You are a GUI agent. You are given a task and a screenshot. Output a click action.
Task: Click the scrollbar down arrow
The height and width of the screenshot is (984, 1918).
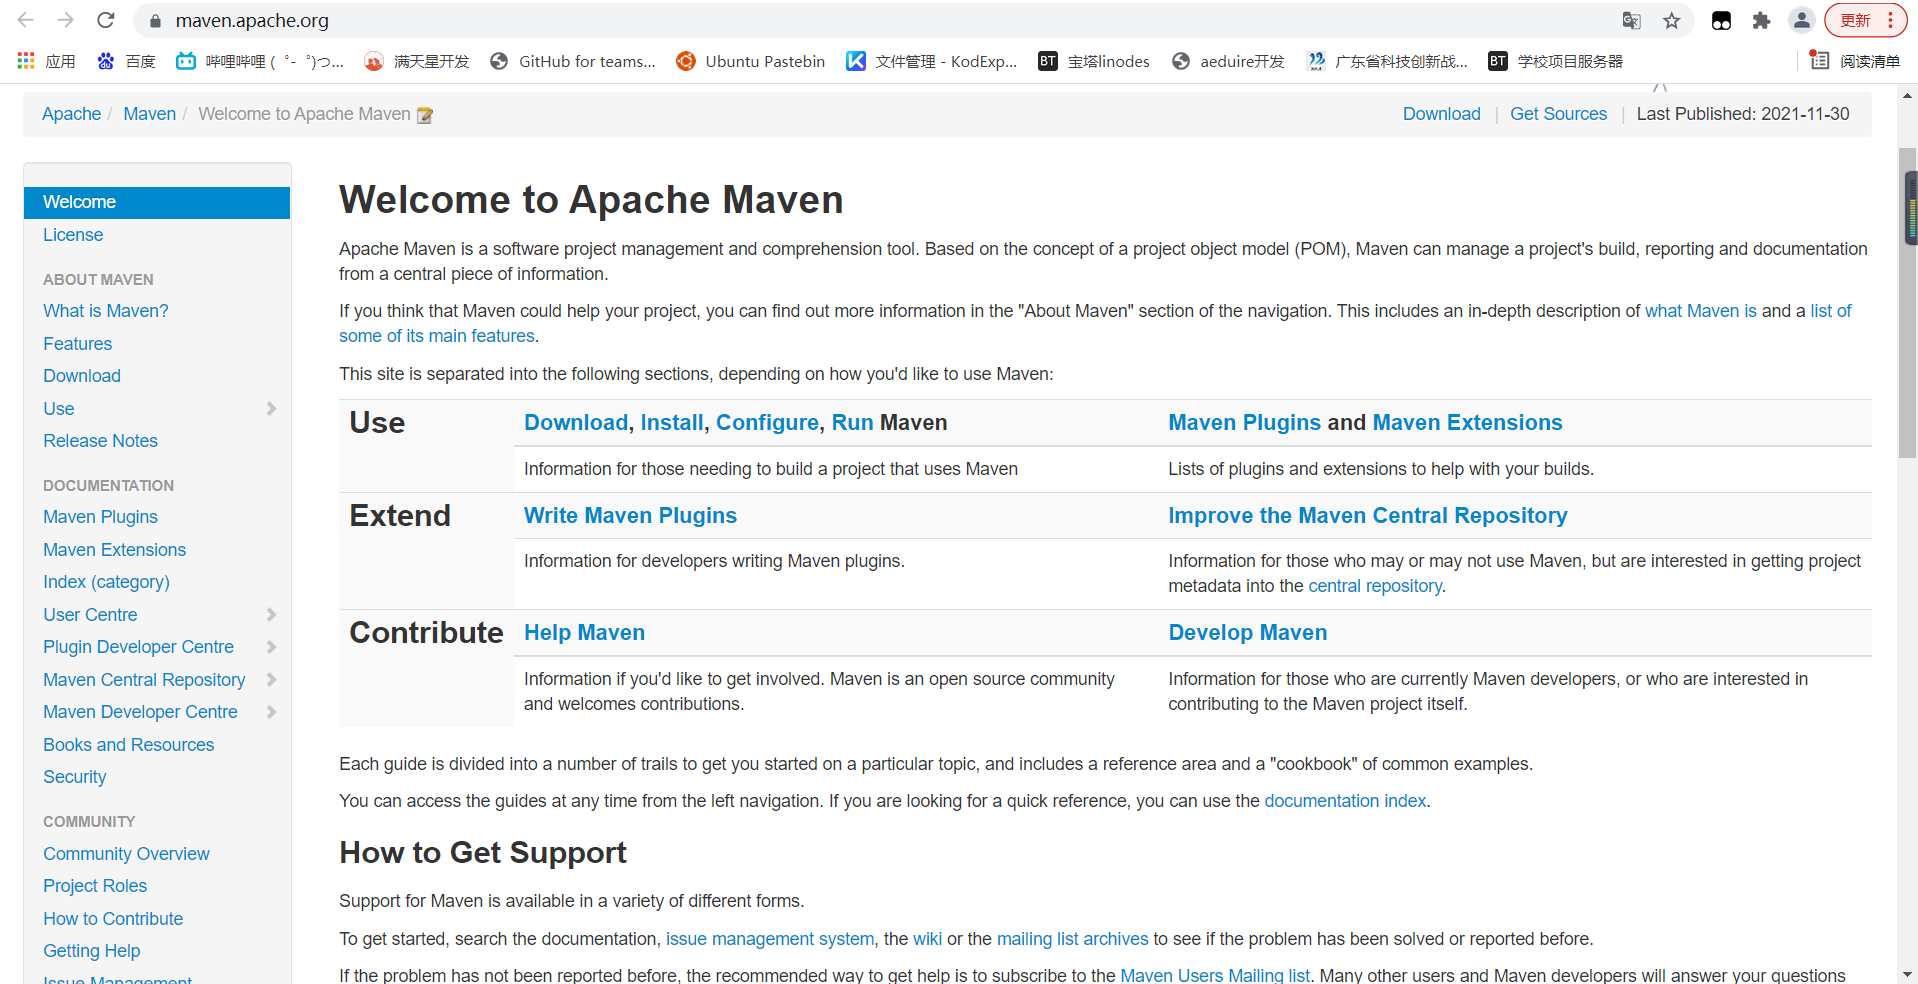click(1908, 974)
